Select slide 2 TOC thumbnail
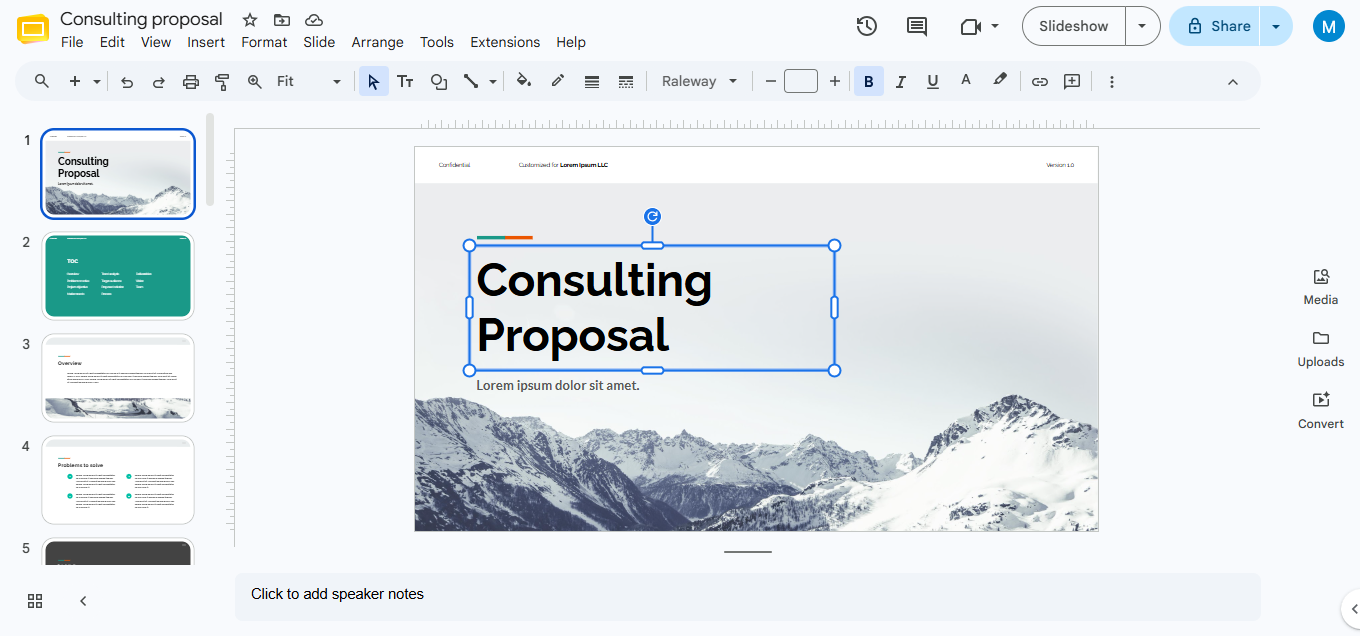Viewport: 1360px width, 636px height. click(118, 276)
